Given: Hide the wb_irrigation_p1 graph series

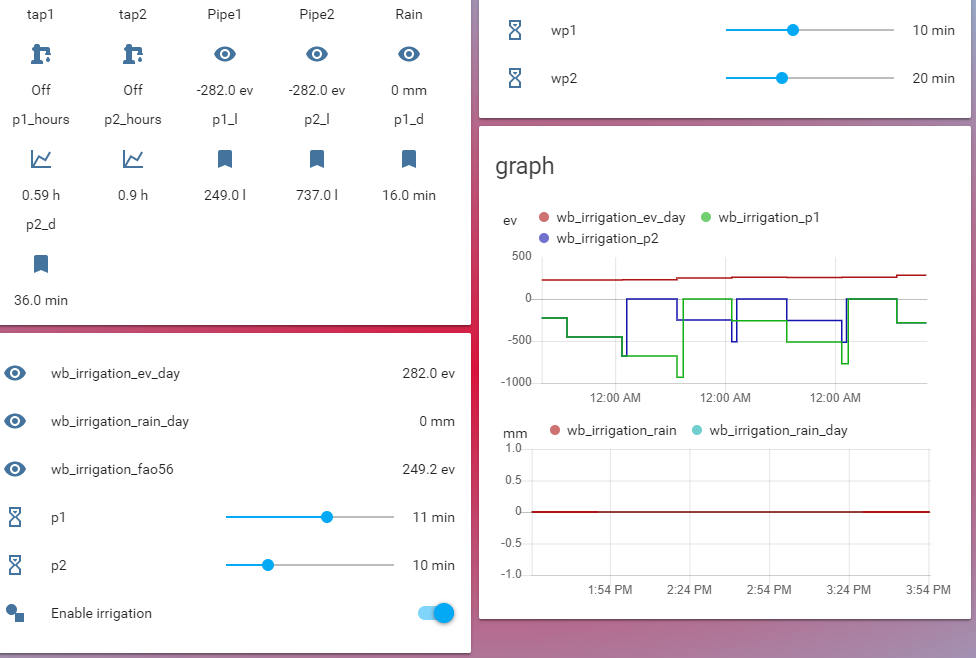Looking at the screenshot, I should coord(761,217).
